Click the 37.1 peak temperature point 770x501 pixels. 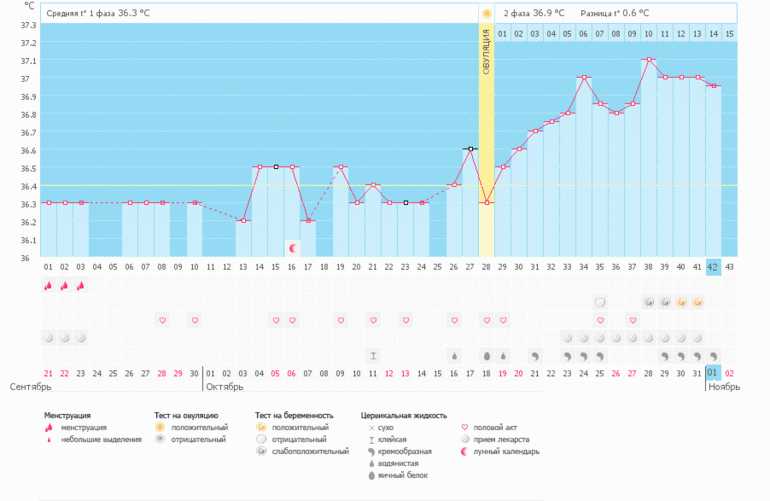click(649, 59)
